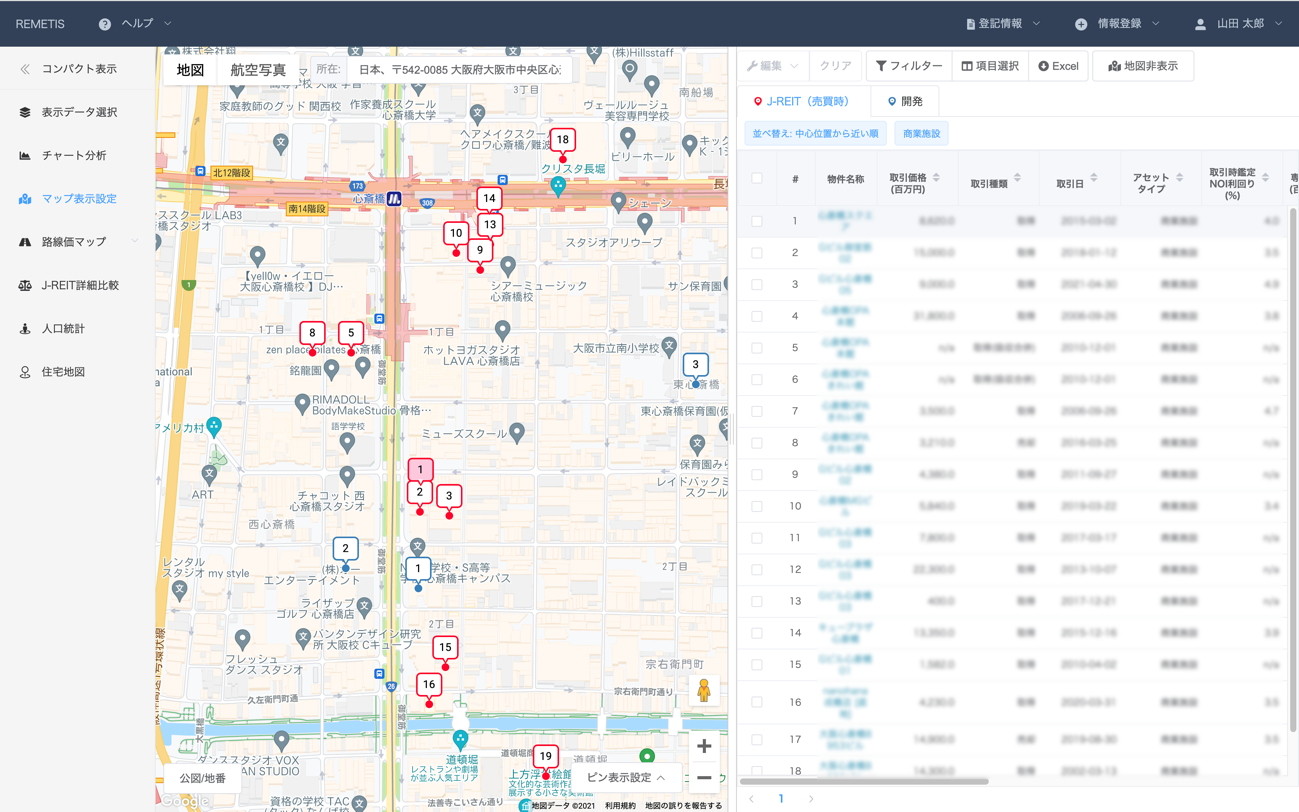Open J-REIT詳細比較 balance-scale item
The height and width of the screenshot is (812, 1299).
tap(68, 285)
